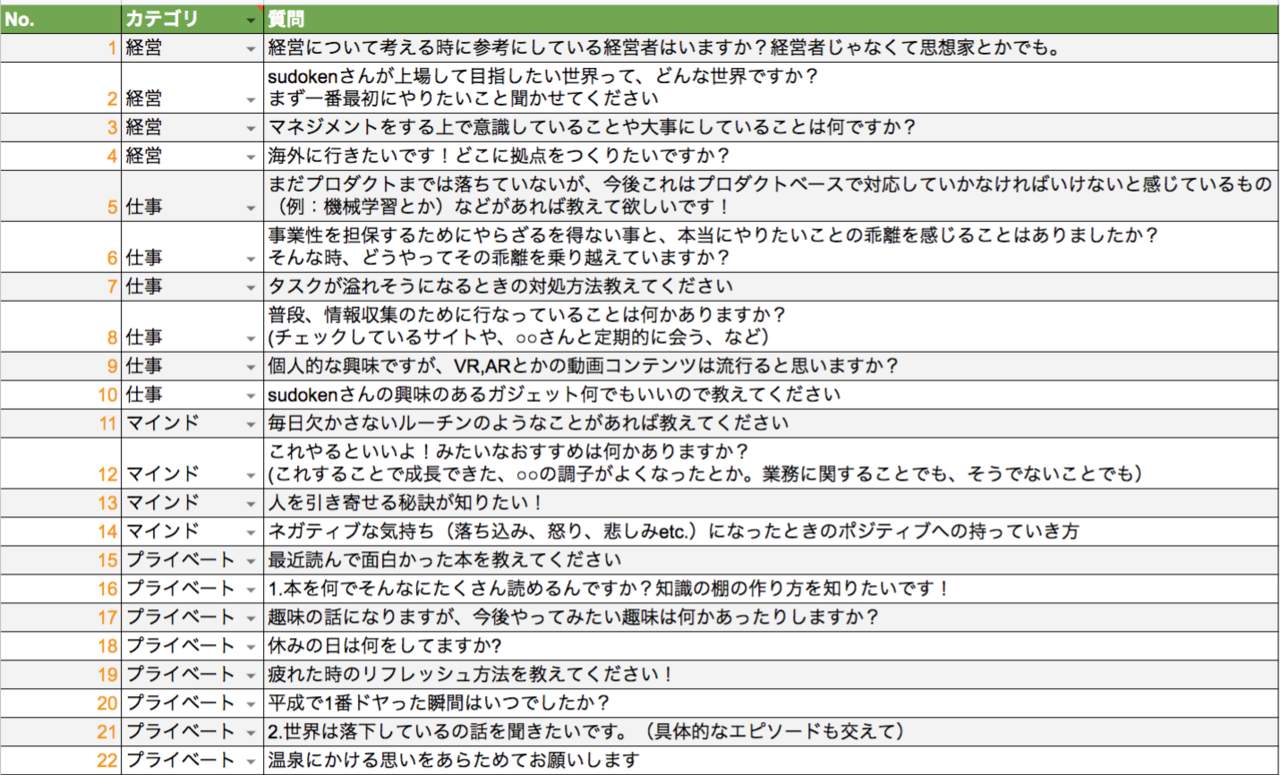Open category dropdown in row 11

pyautogui.click(x=250, y=423)
